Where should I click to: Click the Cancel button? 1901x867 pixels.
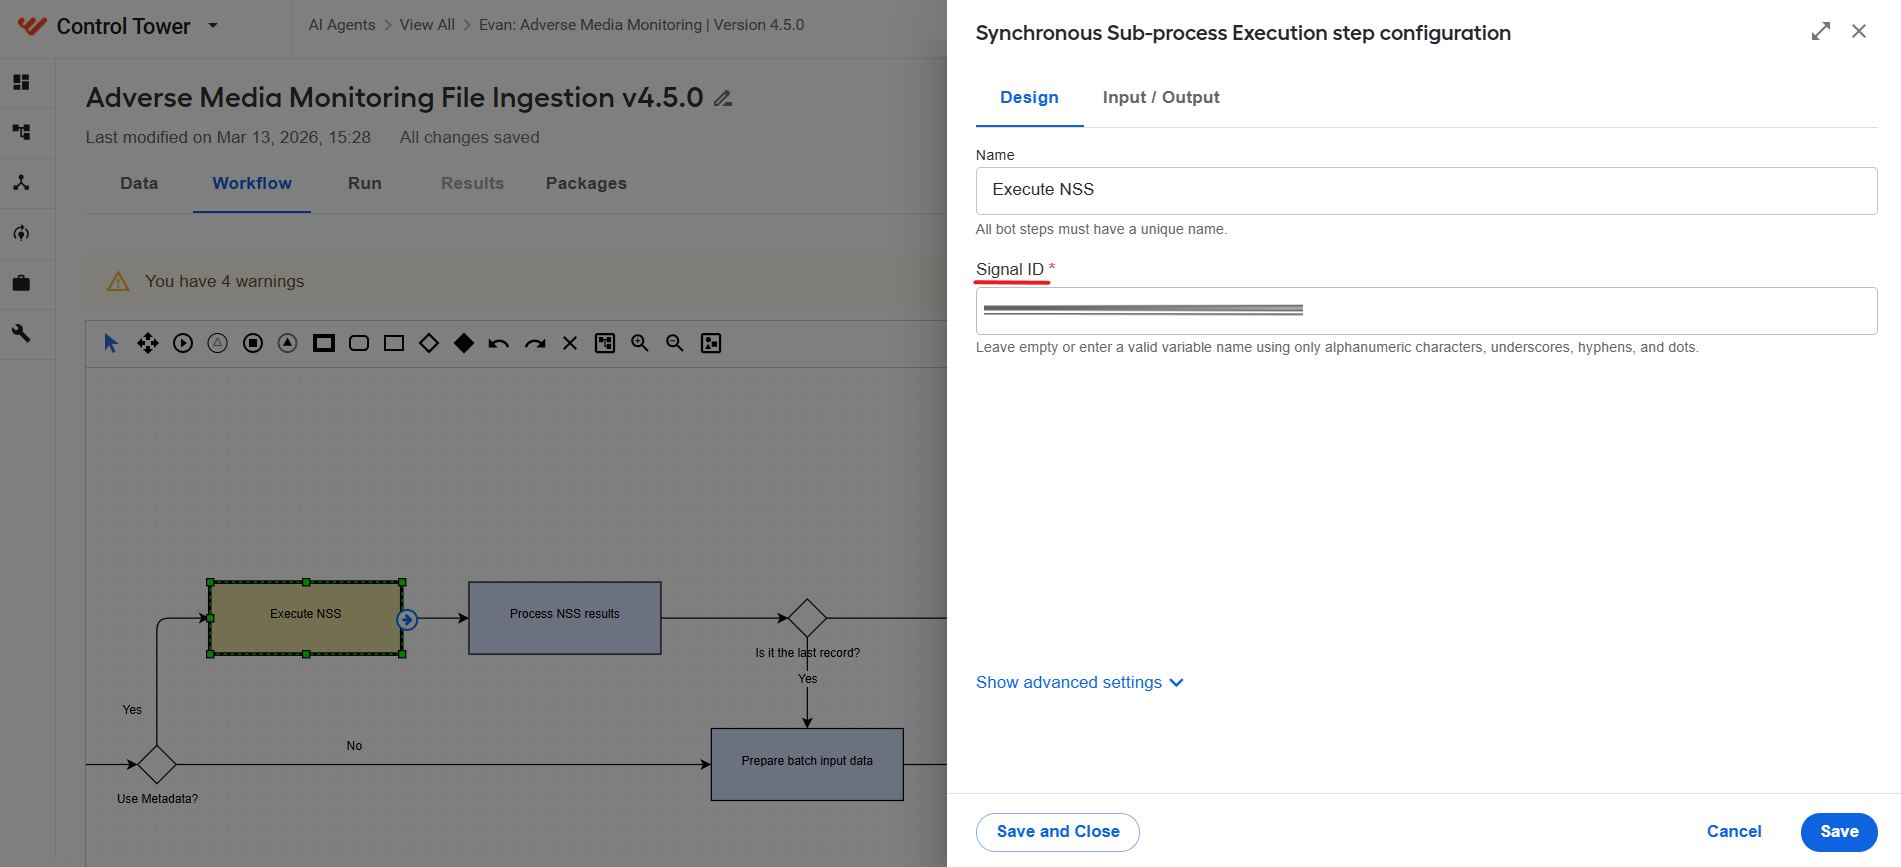[x=1734, y=832]
